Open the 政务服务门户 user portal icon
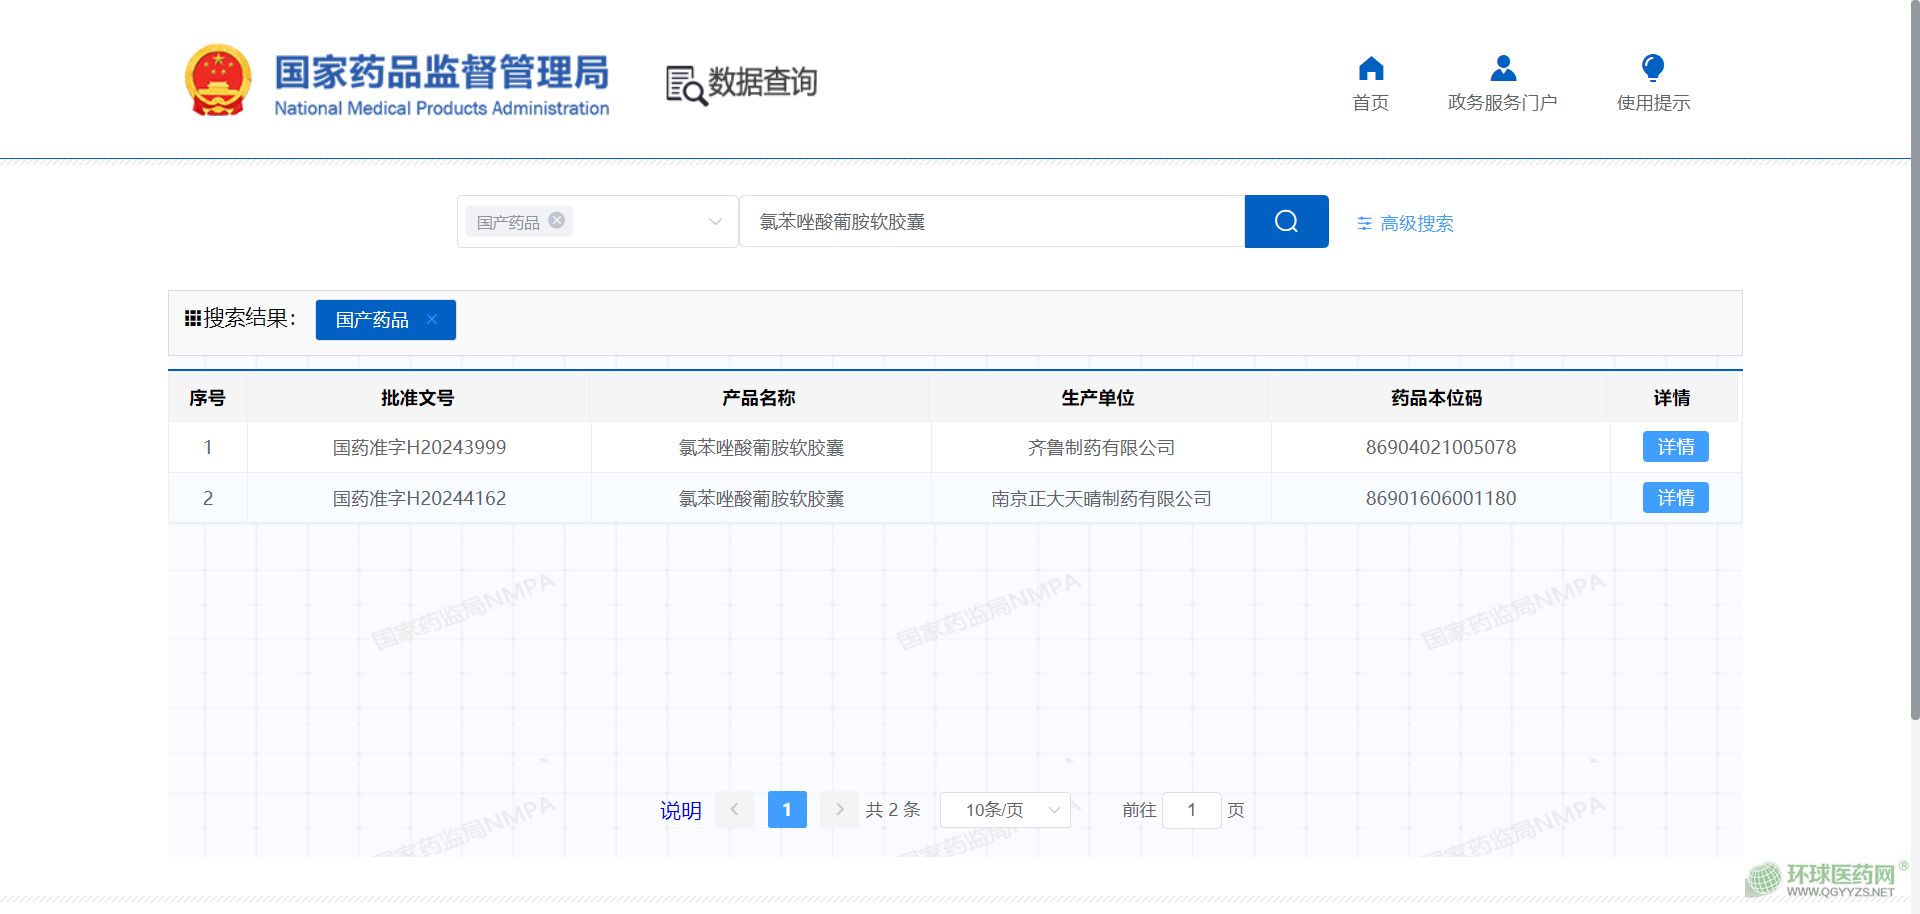 [1502, 69]
